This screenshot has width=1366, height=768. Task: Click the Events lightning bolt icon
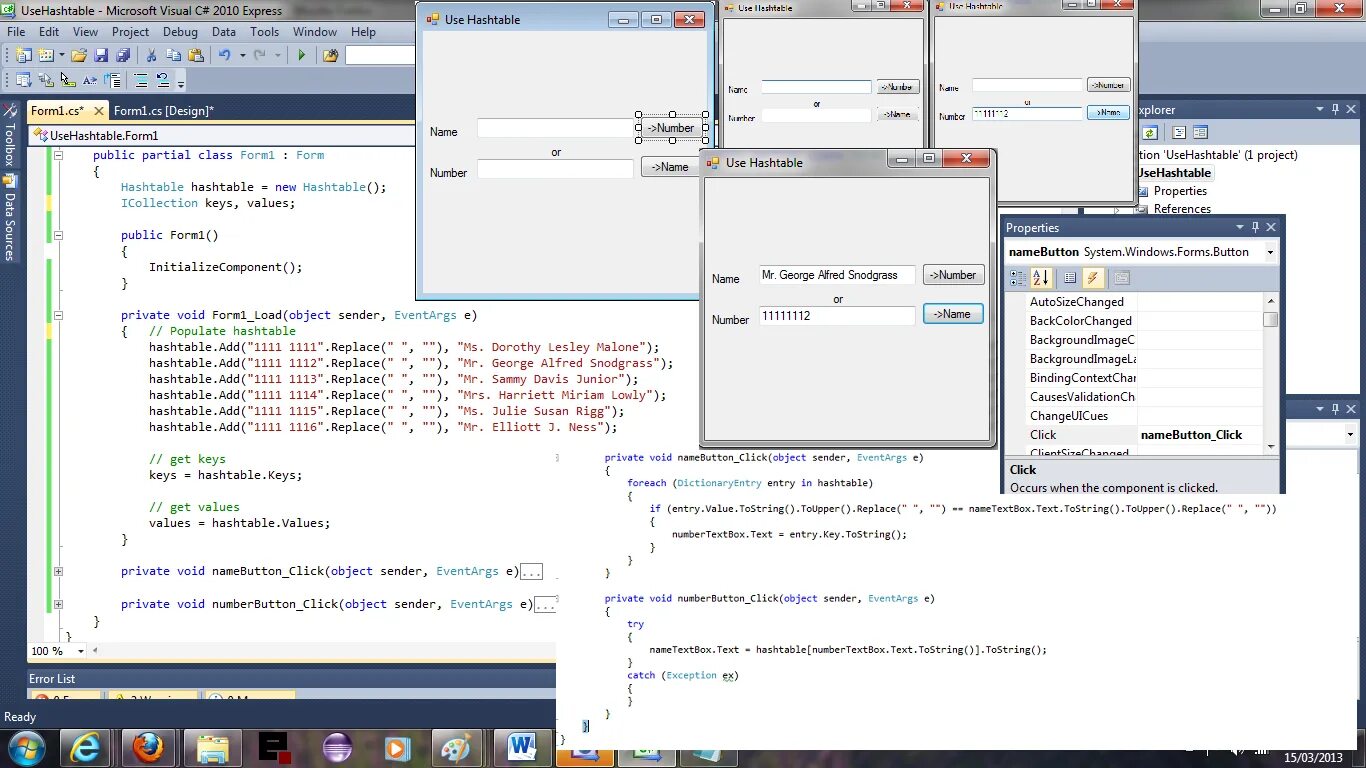pyautogui.click(x=1093, y=278)
